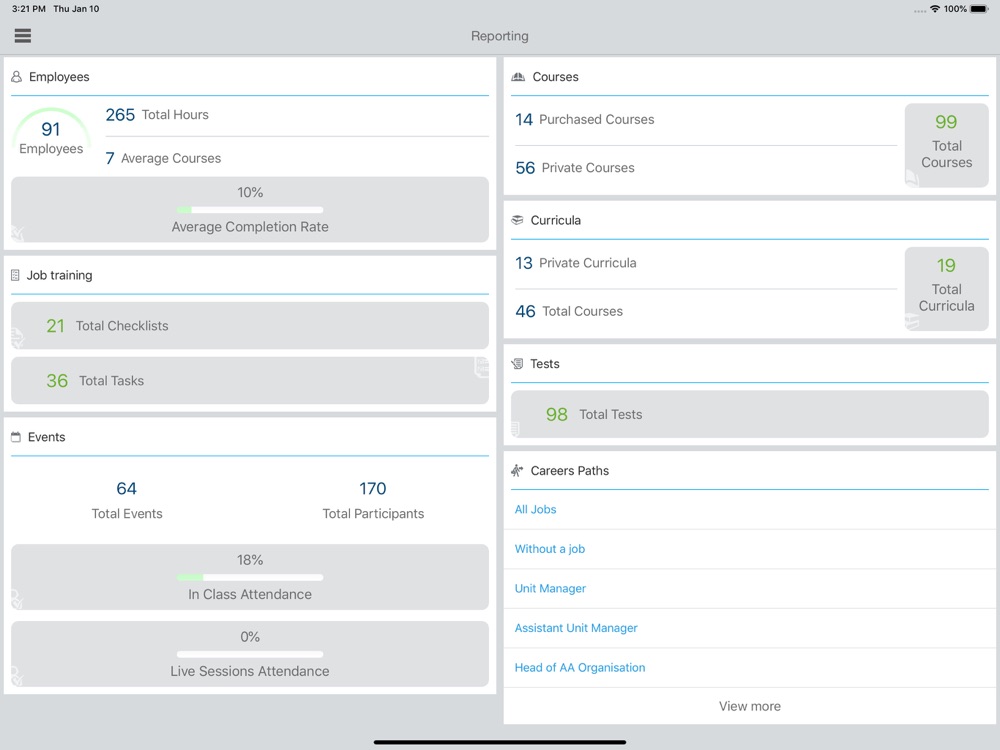Click the Careers Paths walking figure icon
The width and height of the screenshot is (1000, 750).
pyautogui.click(x=517, y=471)
